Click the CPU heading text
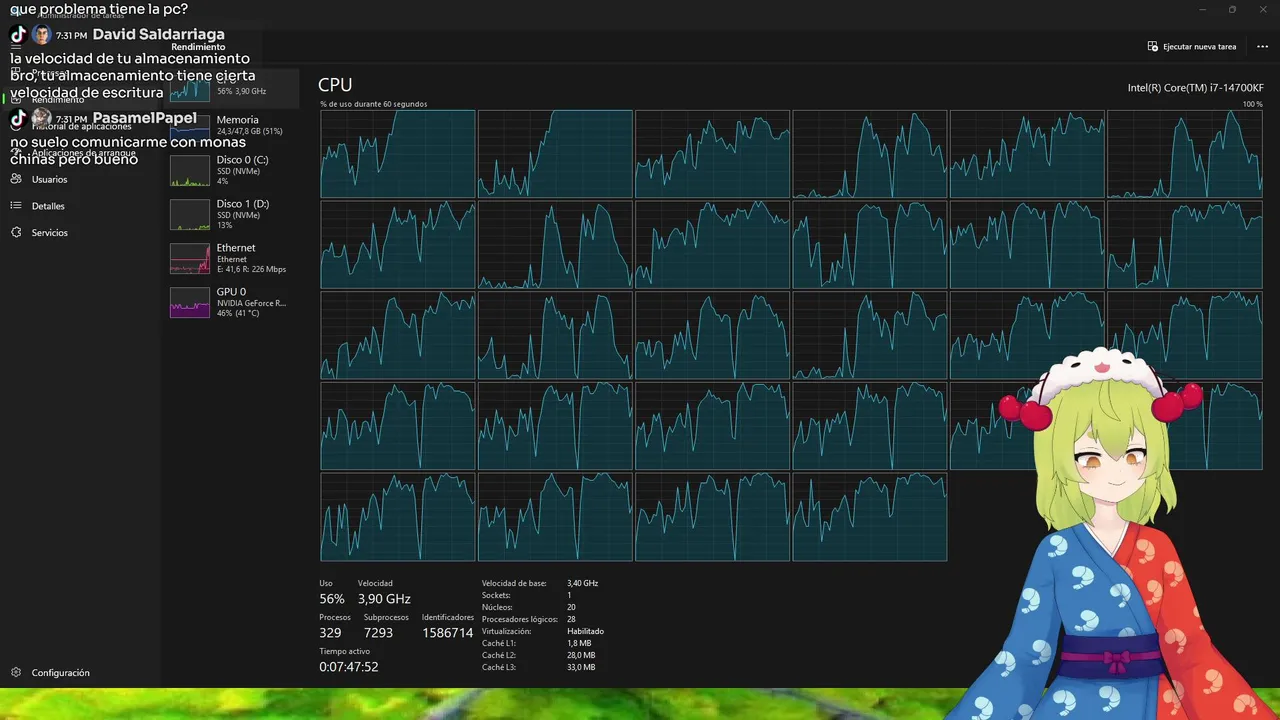1280x720 pixels. [335, 85]
